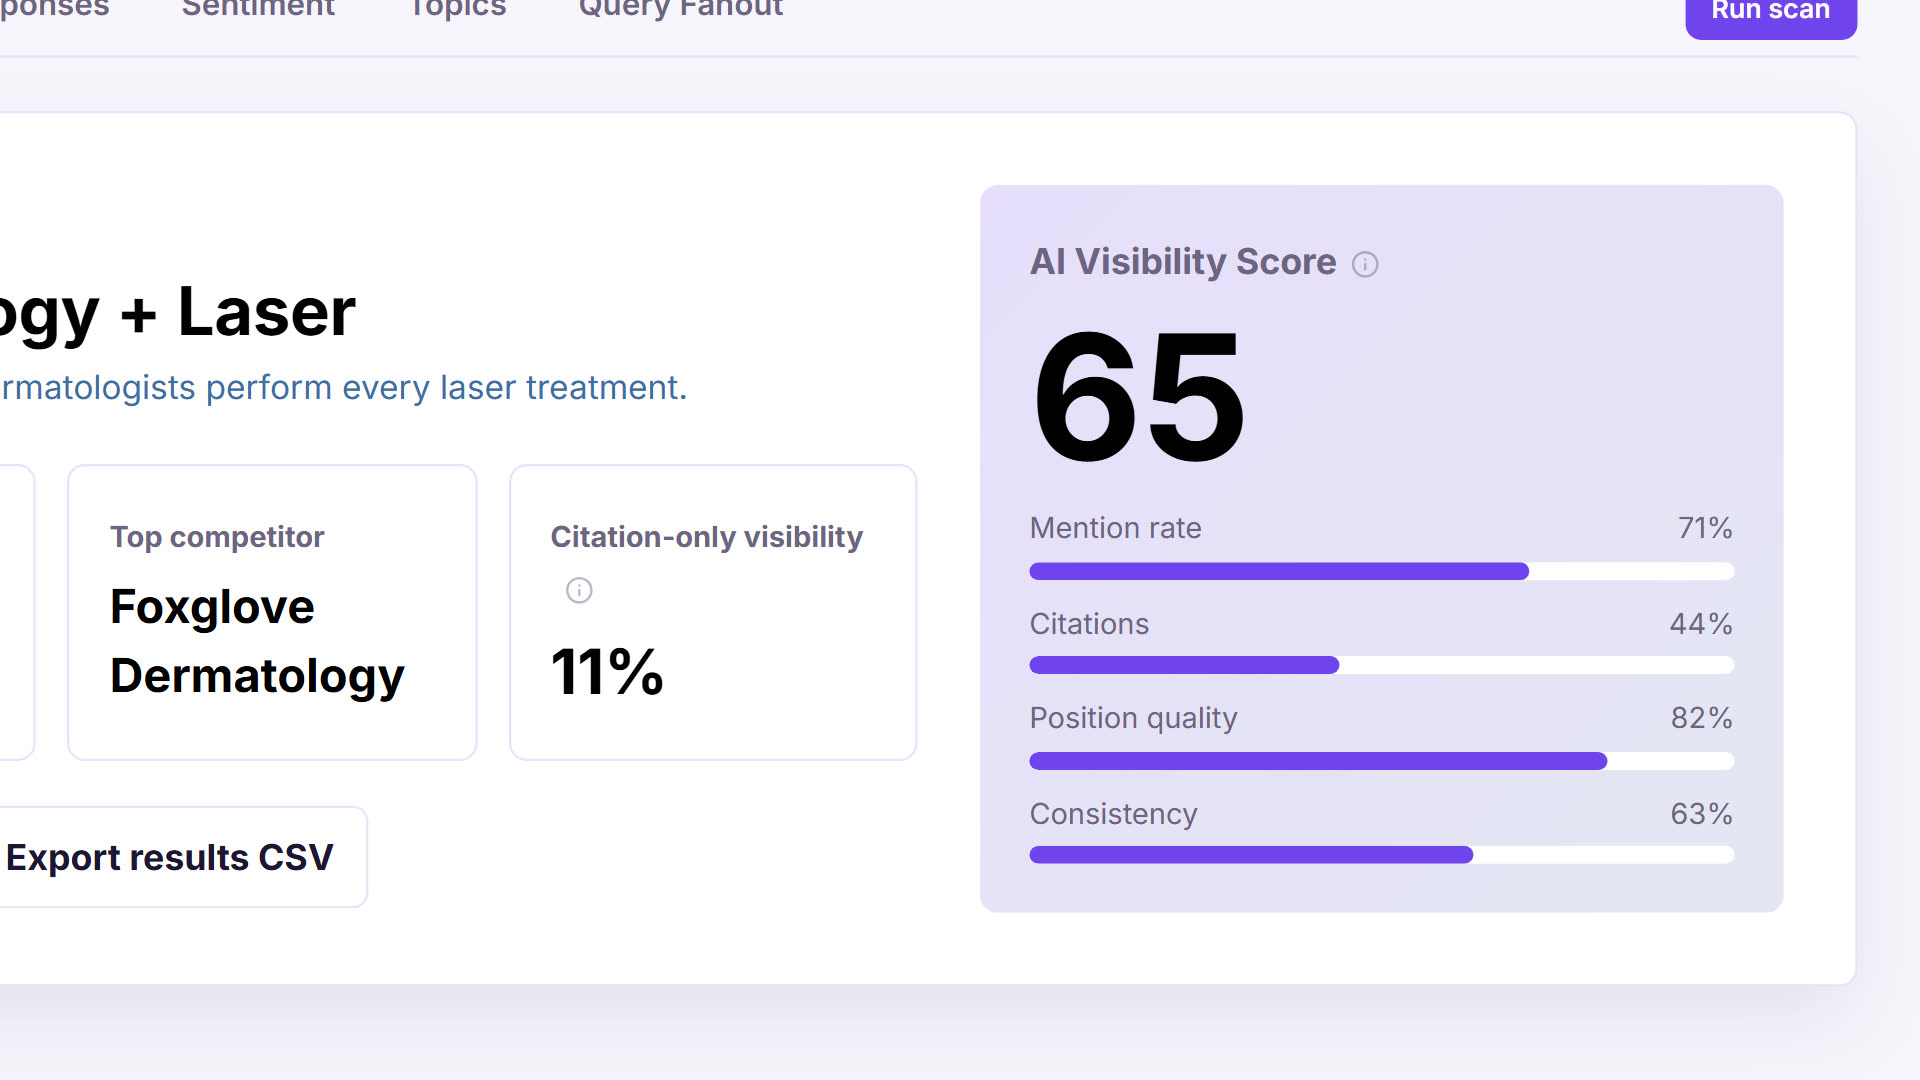Click the Citations progress bar
This screenshot has height=1080, width=1920.
pyautogui.click(x=1382, y=665)
